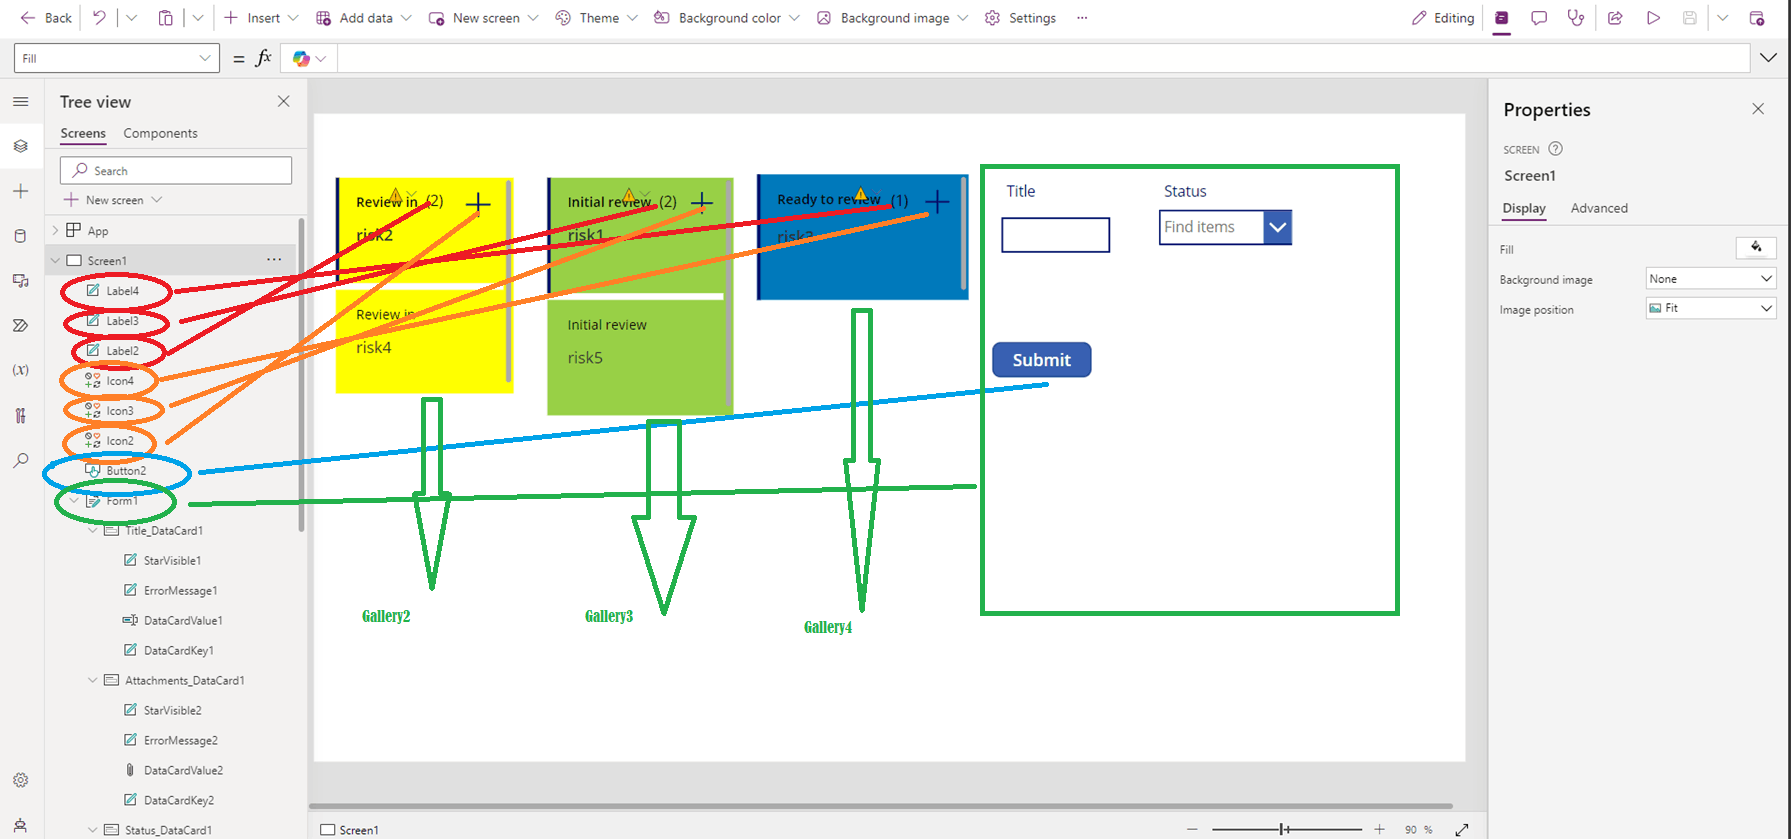Click the Title text input on canvas
This screenshot has height=839, width=1791.
[1056, 235]
